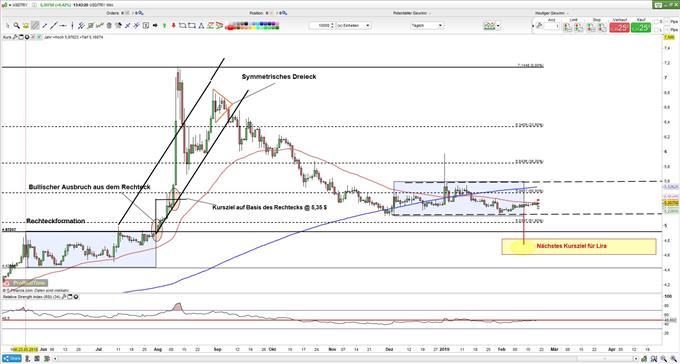Click the Anz quantity input field
680x364 pixels.
pyautogui.click(x=552, y=26)
